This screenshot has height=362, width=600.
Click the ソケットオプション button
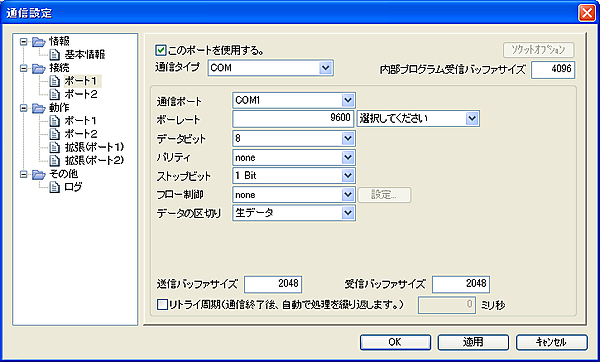(538, 50)
